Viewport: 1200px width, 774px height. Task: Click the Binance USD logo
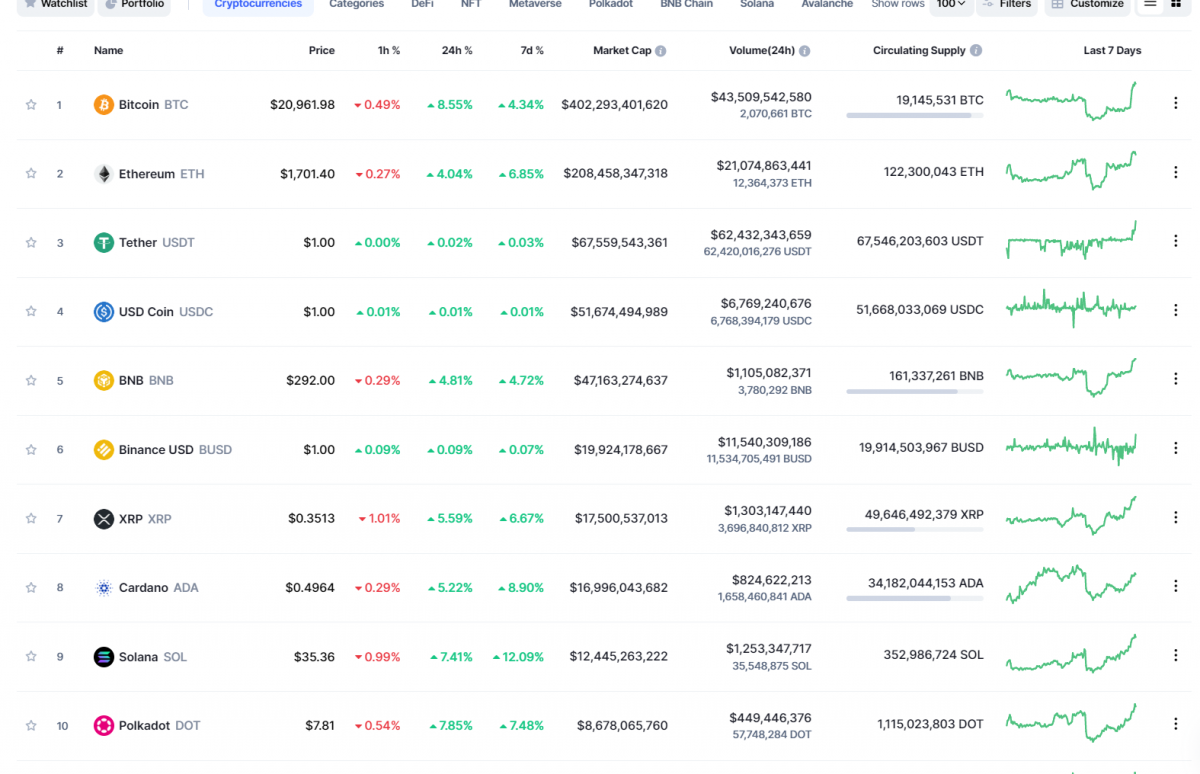pyautogui.click(x=104, y=449)
